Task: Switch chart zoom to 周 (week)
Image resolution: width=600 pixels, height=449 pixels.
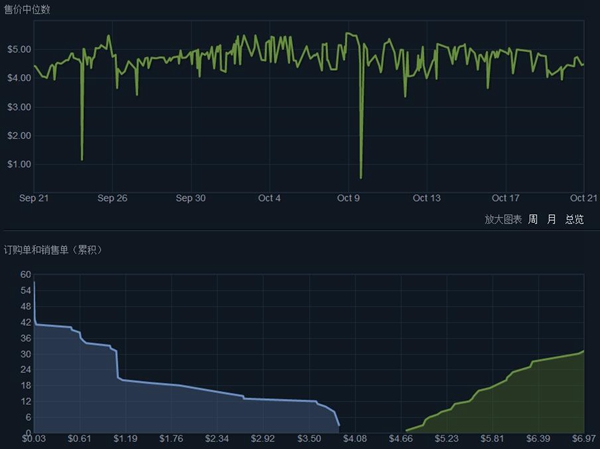Action: (533, 219)
